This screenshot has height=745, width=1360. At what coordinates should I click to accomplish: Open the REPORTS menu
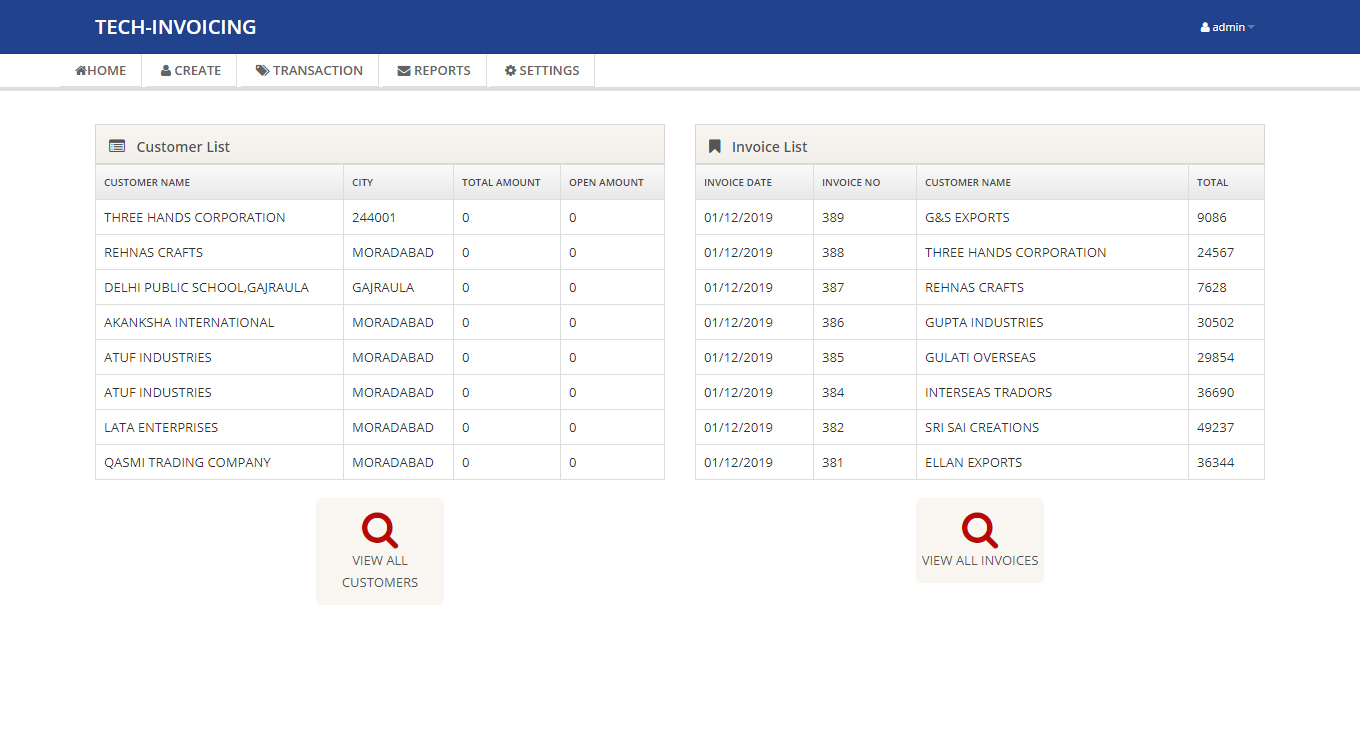click(x=434, y=71)
